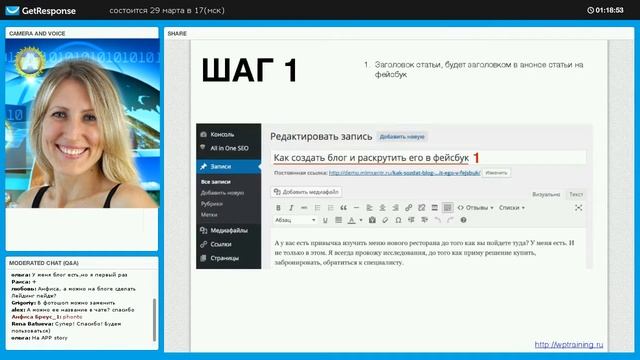Image resolution: width=640 pixels, height=360 pixels.
Task: Apply text color with the A icon
Action: (351, 220)
